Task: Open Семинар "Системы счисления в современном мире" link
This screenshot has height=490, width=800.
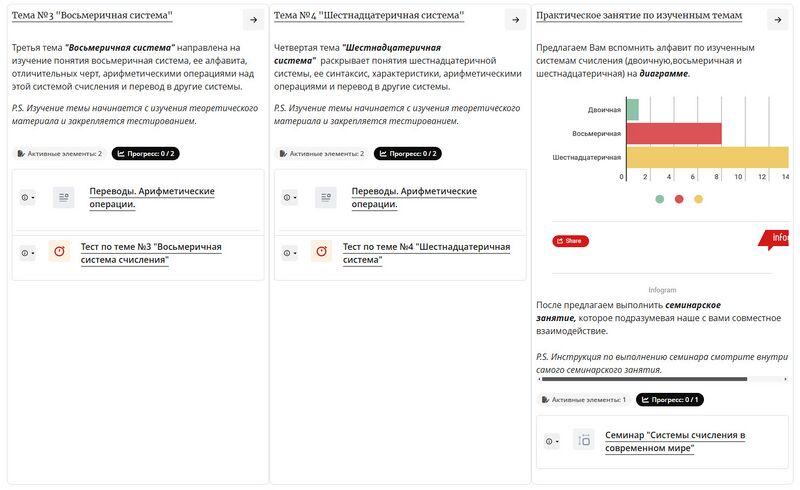Action: coord(675,442)
